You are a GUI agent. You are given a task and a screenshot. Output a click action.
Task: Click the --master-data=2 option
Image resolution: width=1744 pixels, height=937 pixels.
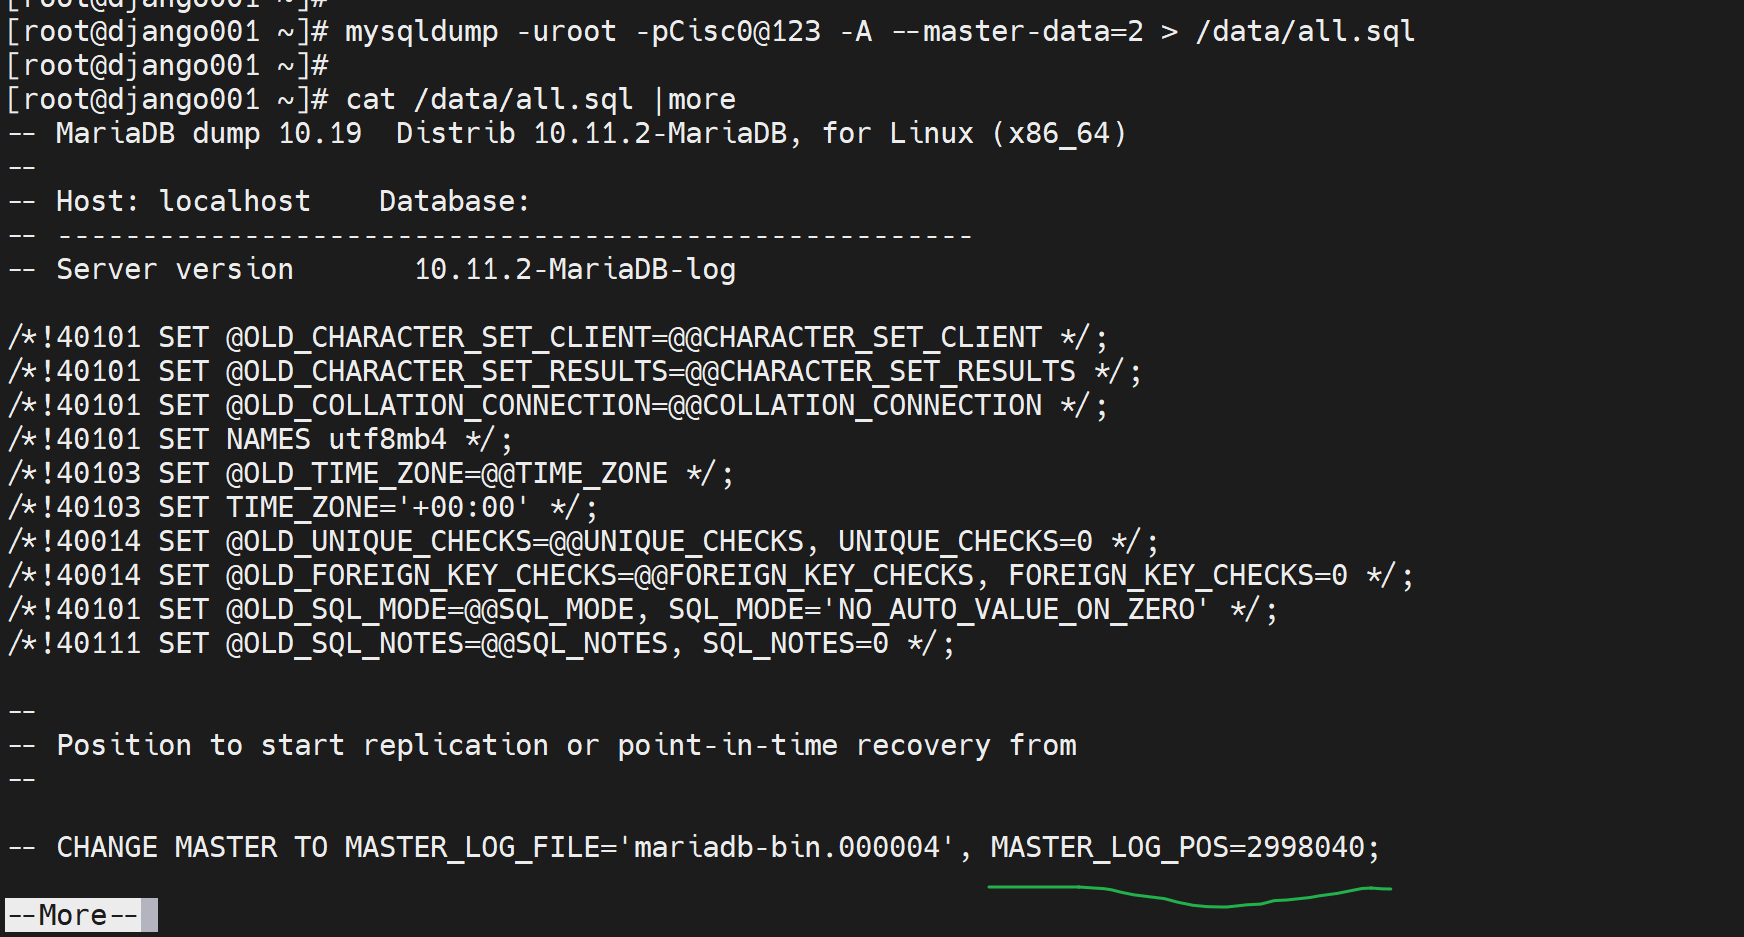(x=1017, y=31)
